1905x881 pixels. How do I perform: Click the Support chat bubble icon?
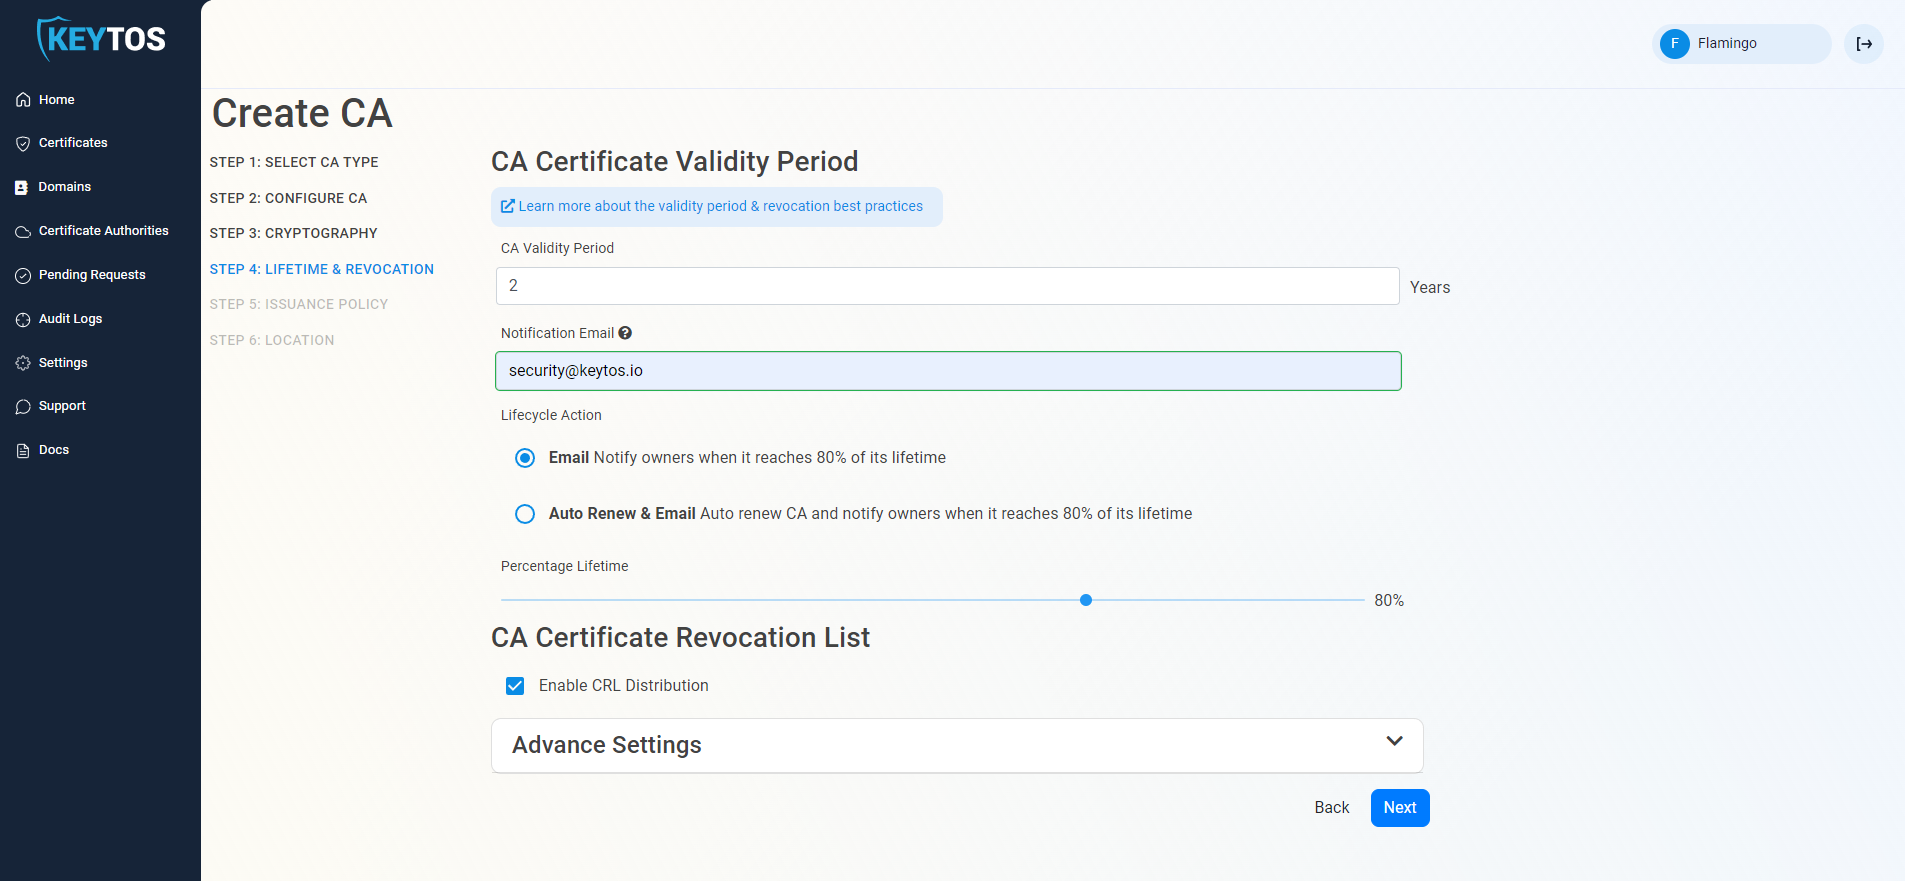(23, 406)
